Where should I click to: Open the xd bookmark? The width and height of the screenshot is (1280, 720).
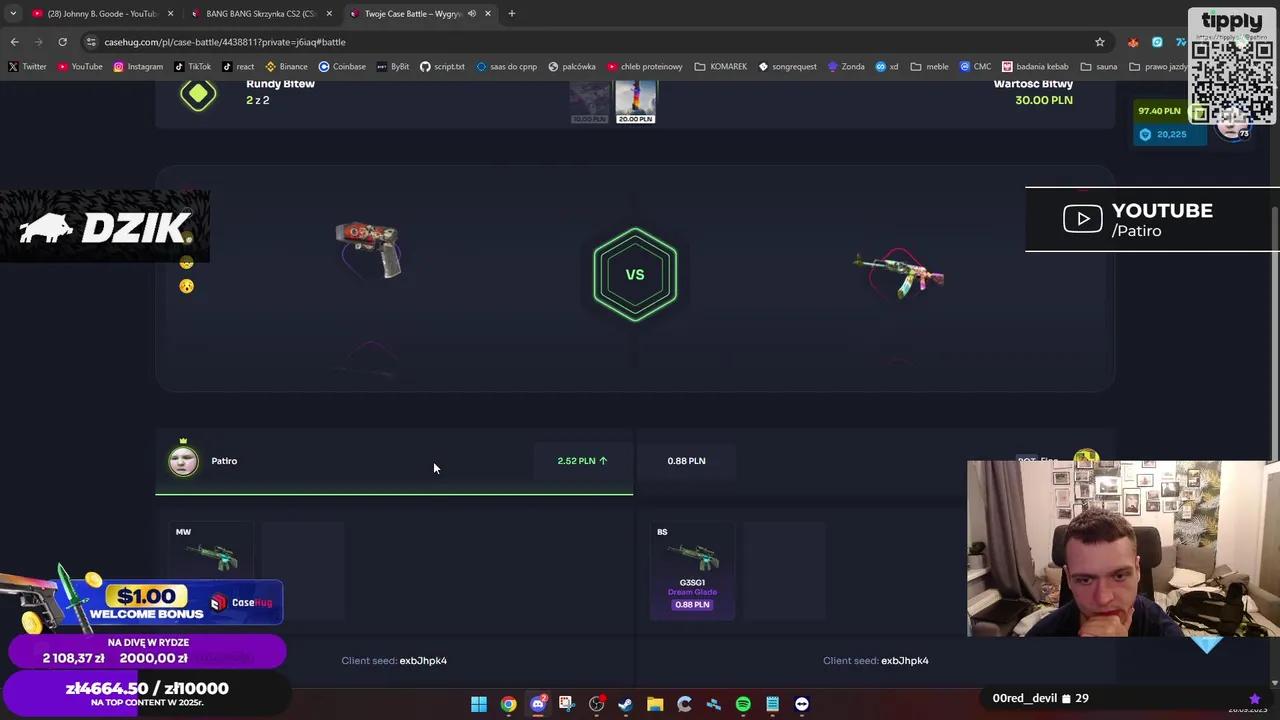pos(887,67)
